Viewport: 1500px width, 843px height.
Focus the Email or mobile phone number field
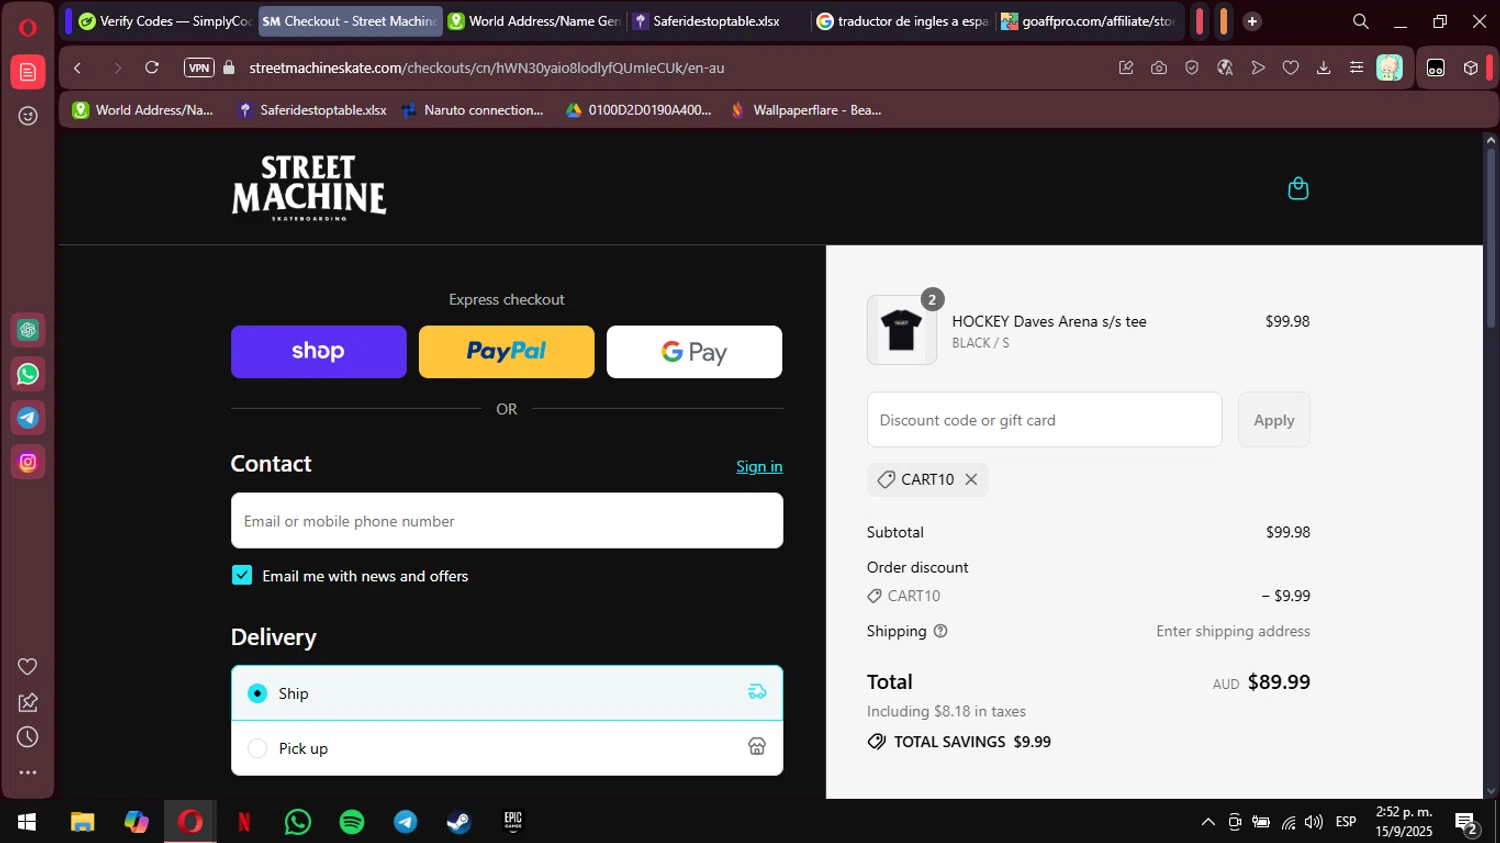click(507, 521)
